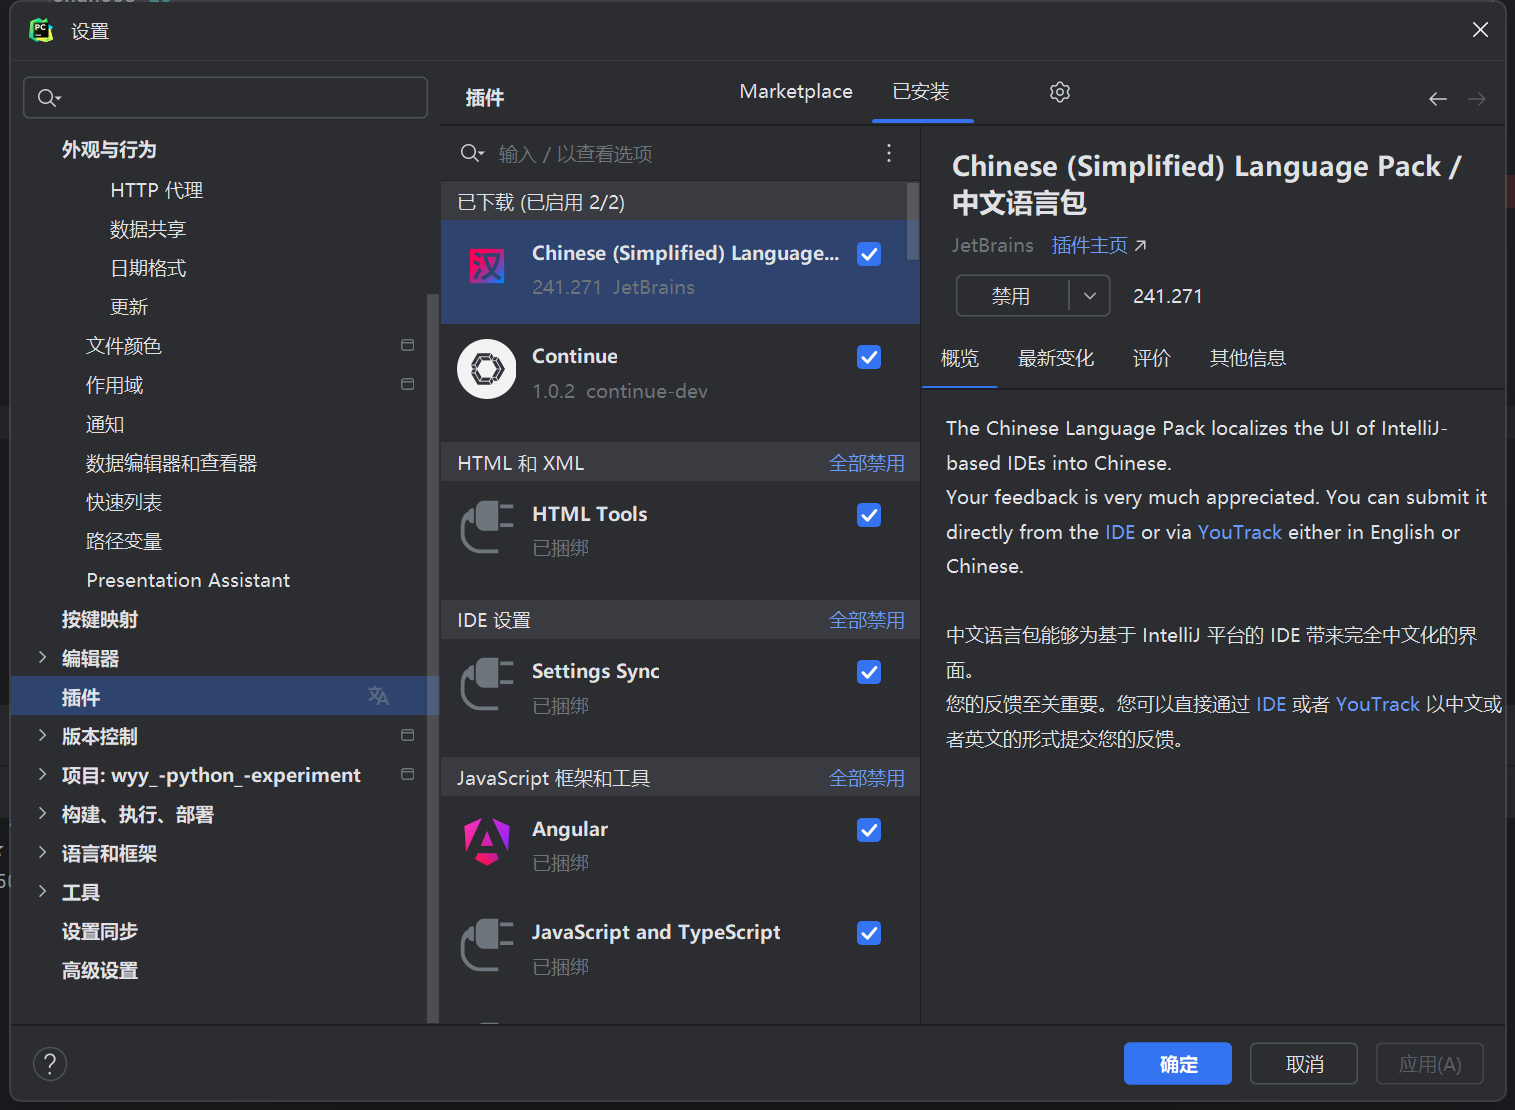Click the plugin list scrollbar thumb
This screenshot has height=1110, width=1515.
912,220
